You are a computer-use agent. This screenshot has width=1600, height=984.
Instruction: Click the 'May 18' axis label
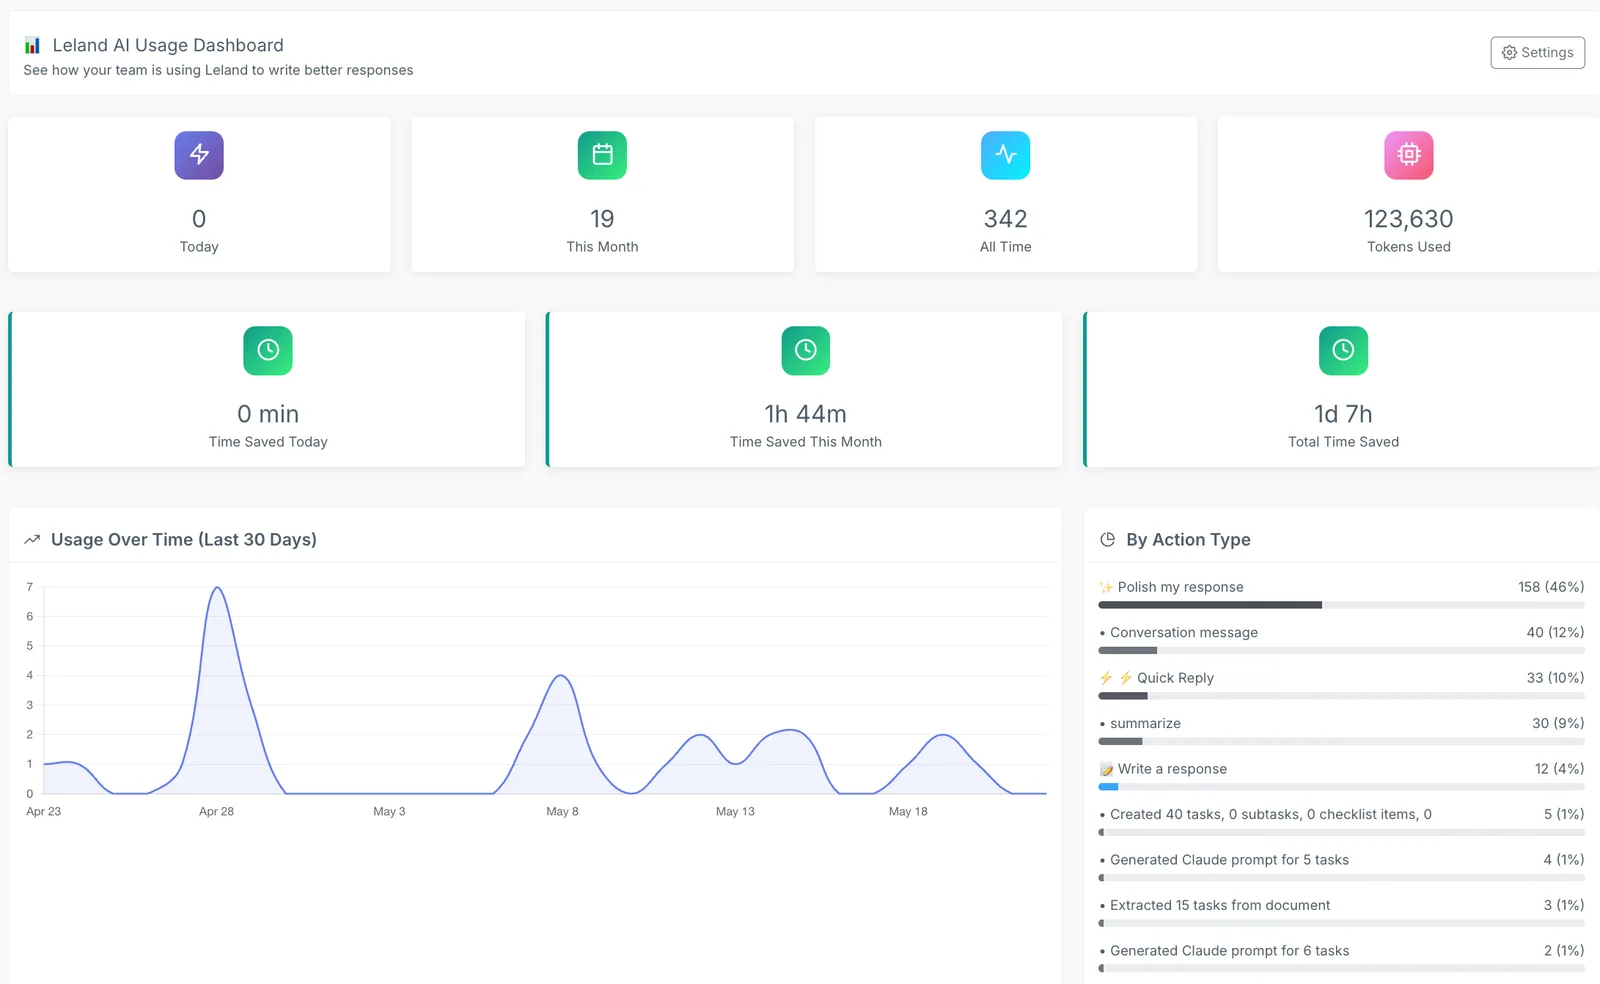point(908,812)
